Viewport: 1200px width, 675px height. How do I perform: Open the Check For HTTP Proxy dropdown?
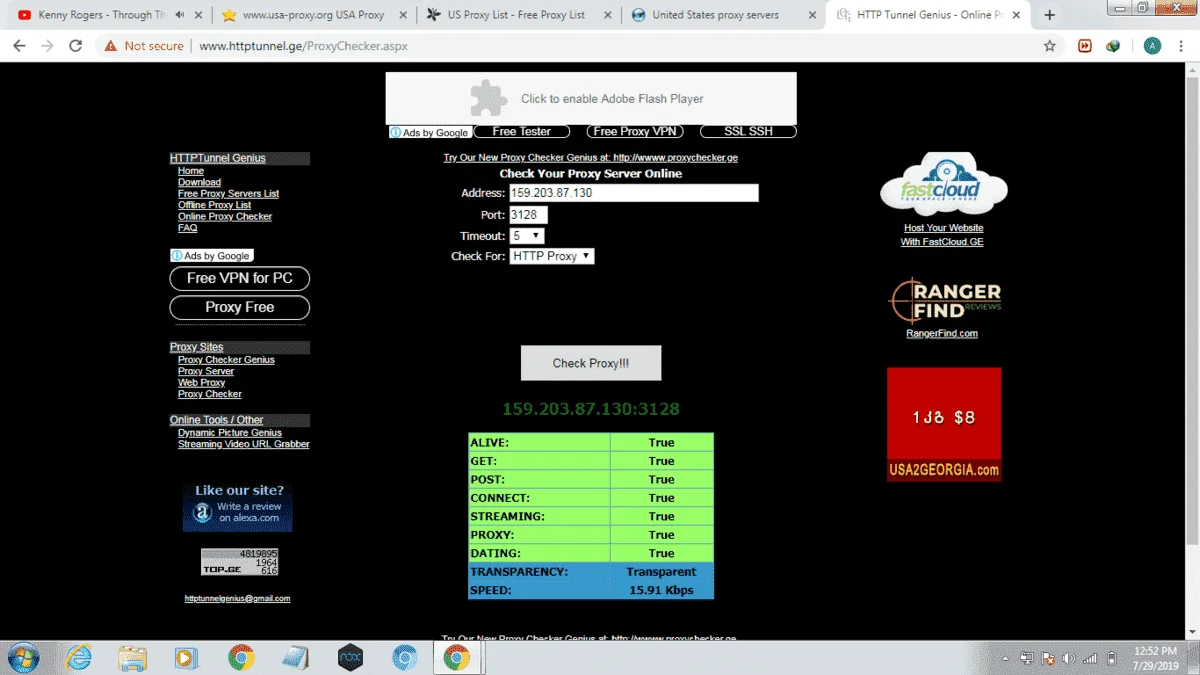pos(552,256)
